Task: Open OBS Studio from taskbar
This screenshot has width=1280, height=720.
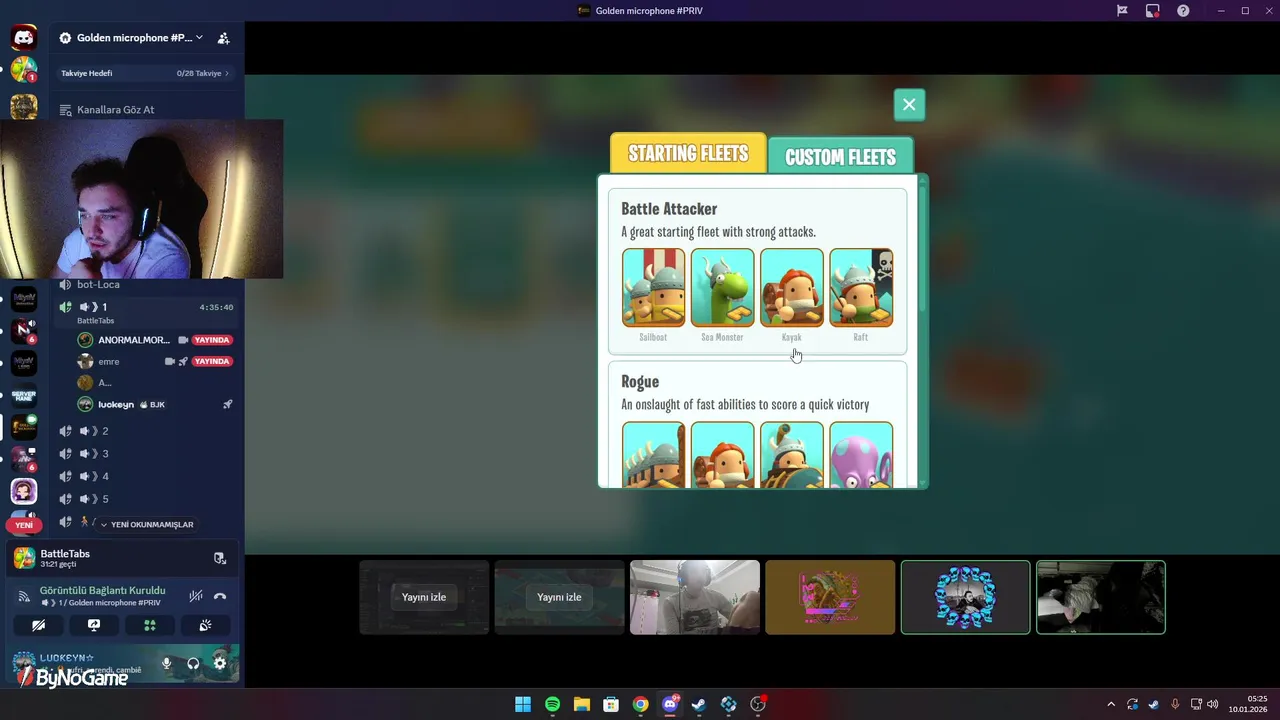Action: [758, 704]
